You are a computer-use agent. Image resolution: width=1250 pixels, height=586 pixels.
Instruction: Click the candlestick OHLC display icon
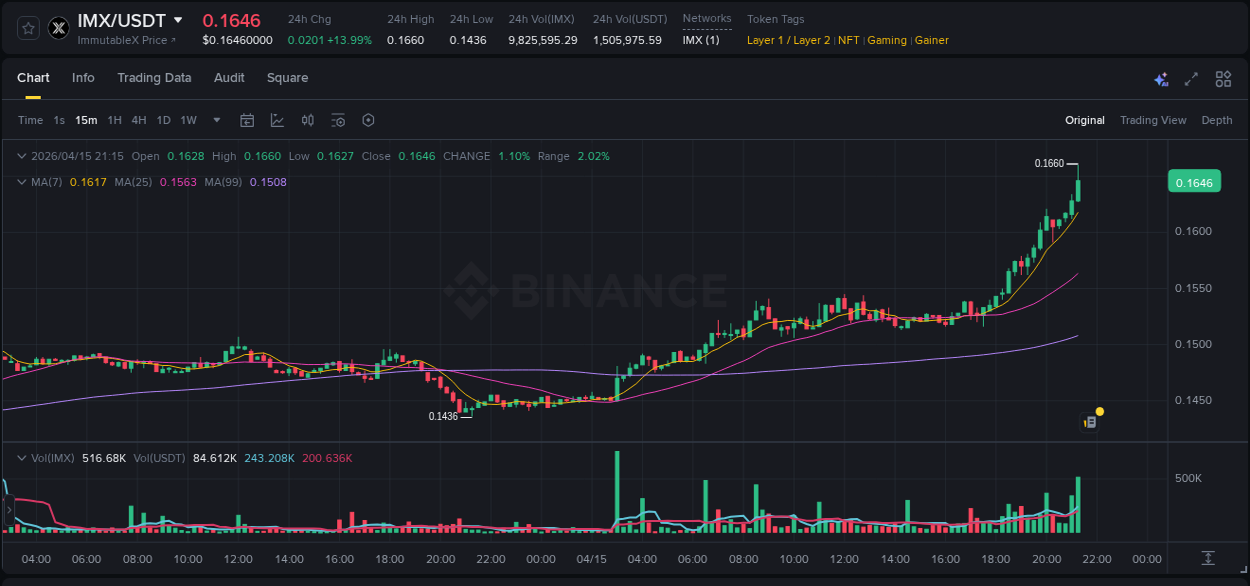click(x=307, y=120)
